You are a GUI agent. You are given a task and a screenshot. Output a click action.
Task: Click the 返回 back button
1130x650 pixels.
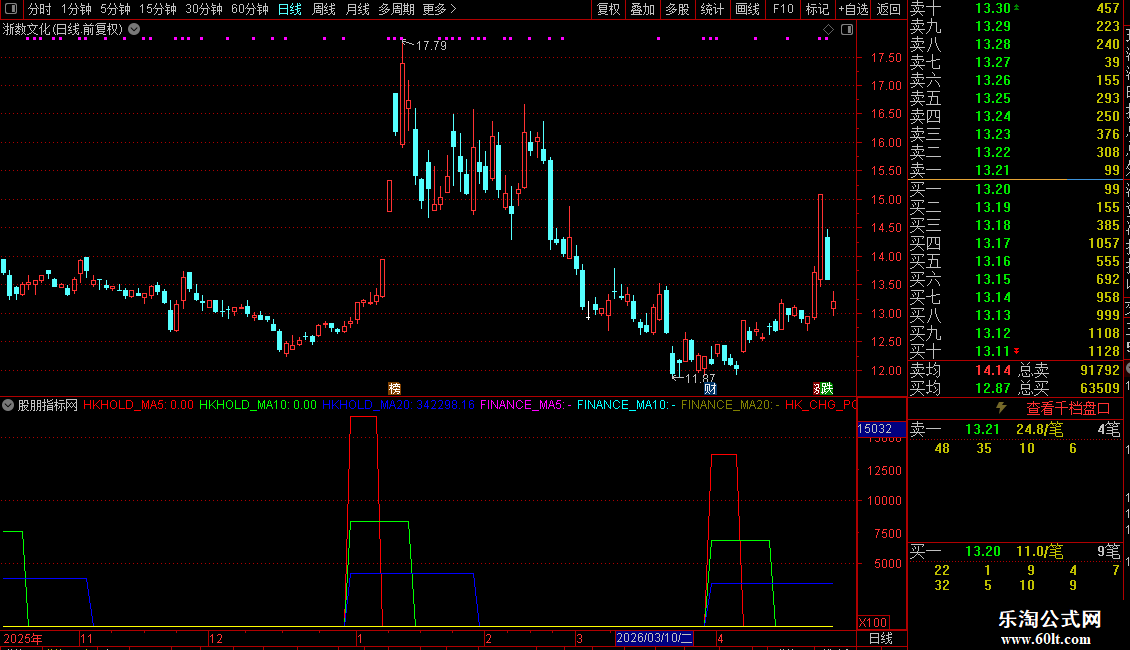click(889, 9)
